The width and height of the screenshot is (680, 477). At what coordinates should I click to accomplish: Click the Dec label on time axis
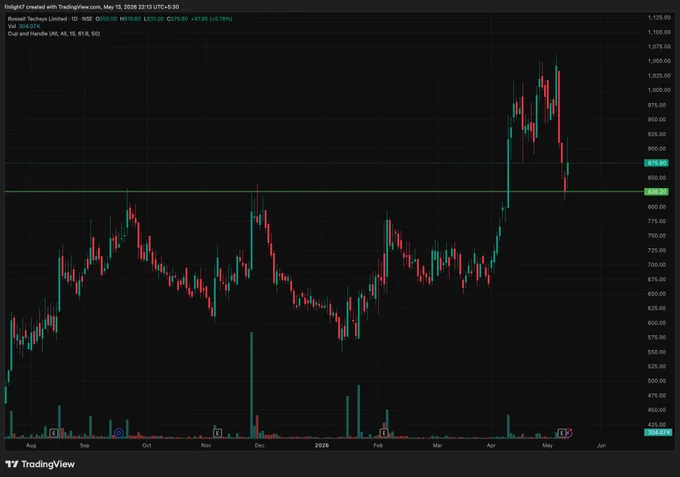point(259,445)
